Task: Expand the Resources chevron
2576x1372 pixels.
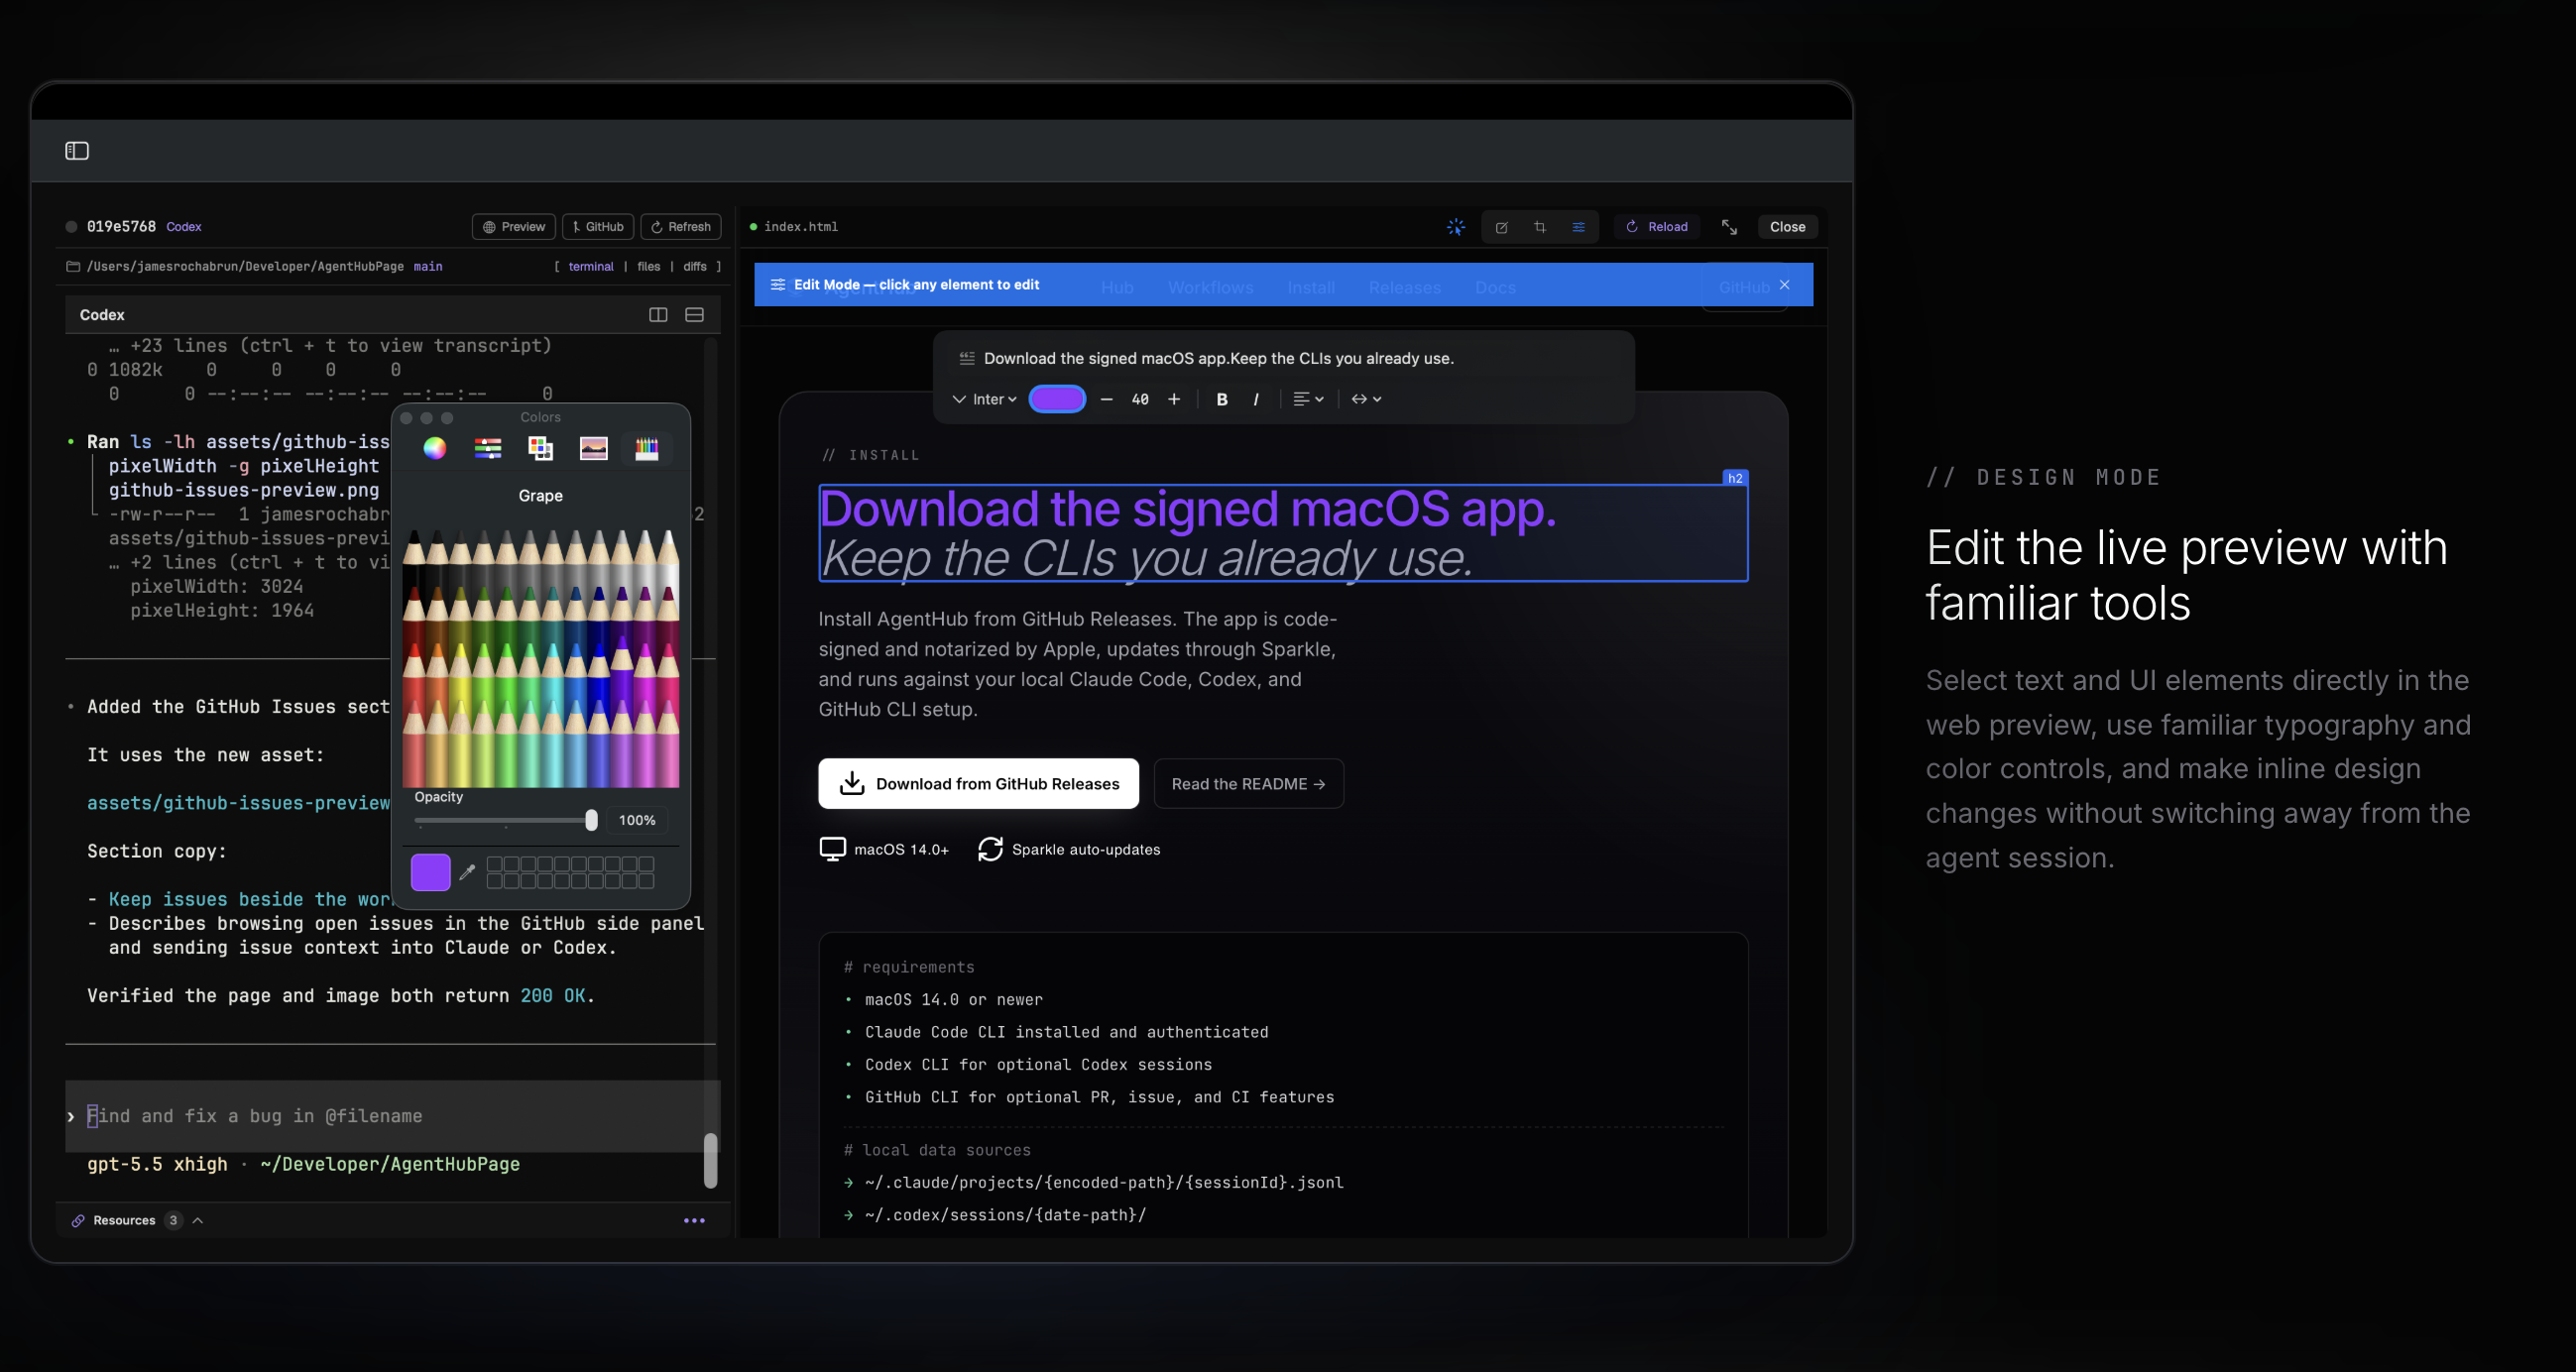Action: 198,1220
